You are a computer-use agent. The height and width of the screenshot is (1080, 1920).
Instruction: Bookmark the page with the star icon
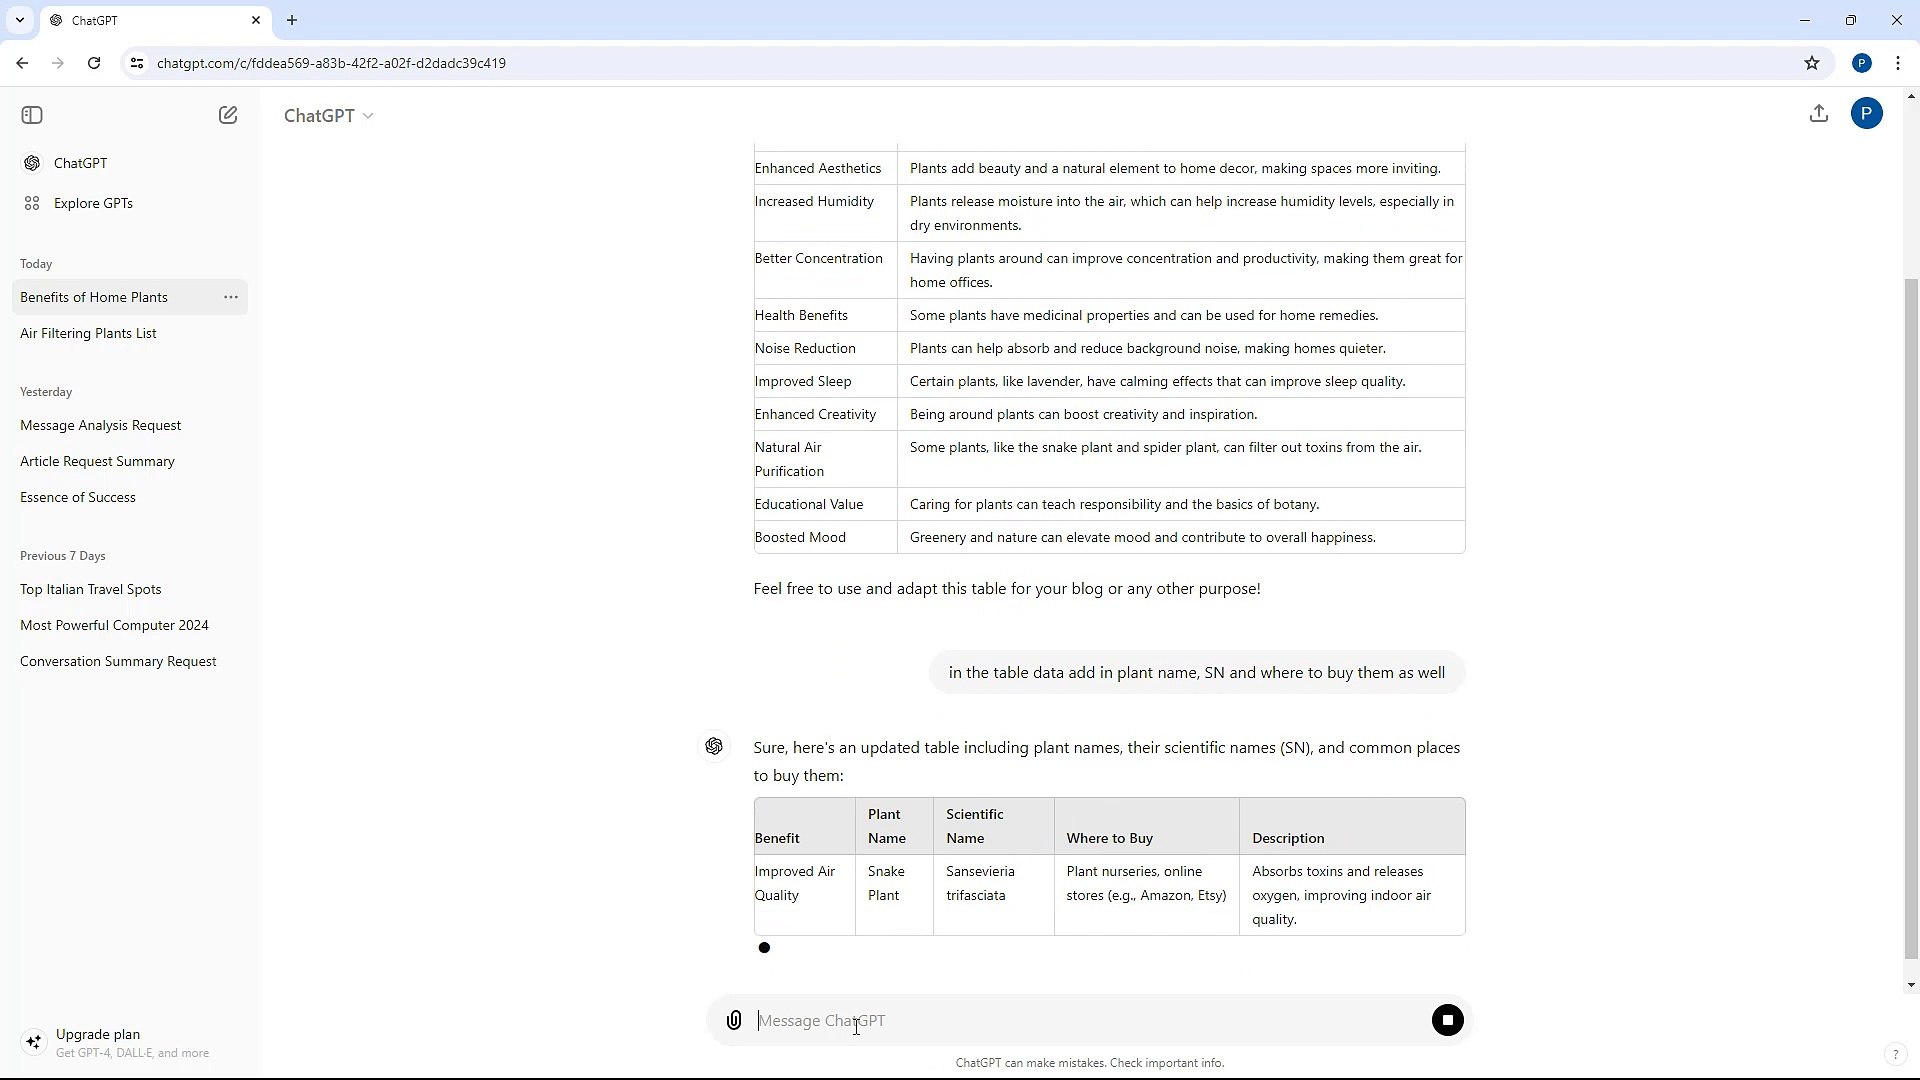[x=1812, y=62]
